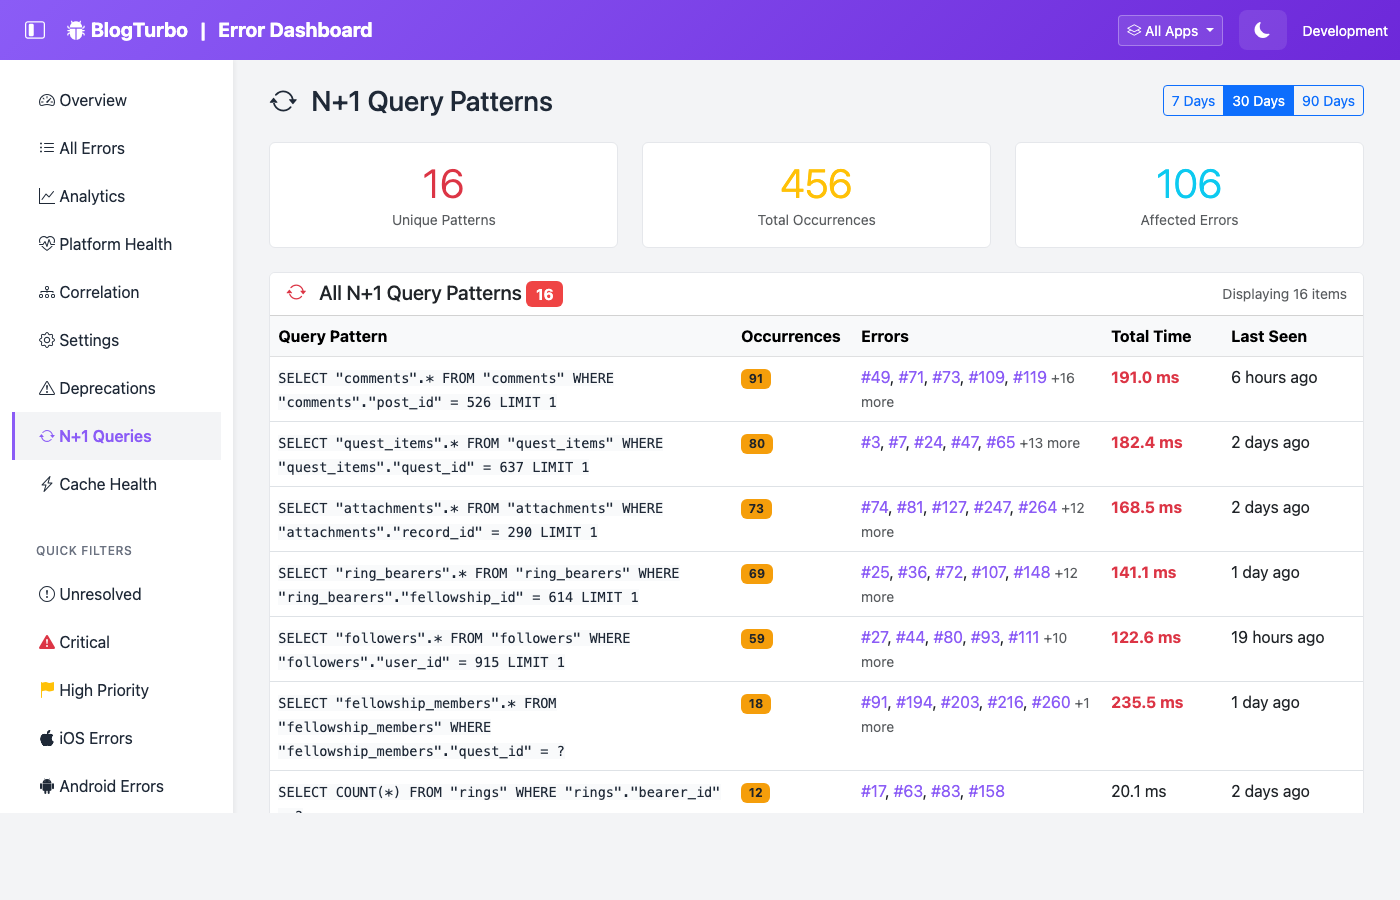The width and height of the screenshot is (1400, 900).
Task: Click the Platform Health heart icon
Action: click(47, 244)
